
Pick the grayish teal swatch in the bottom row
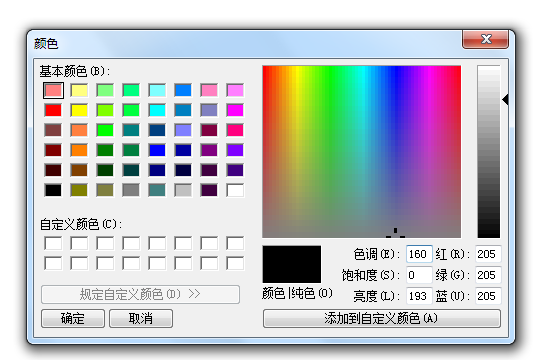pyautogui.click(x=157, y=190)
